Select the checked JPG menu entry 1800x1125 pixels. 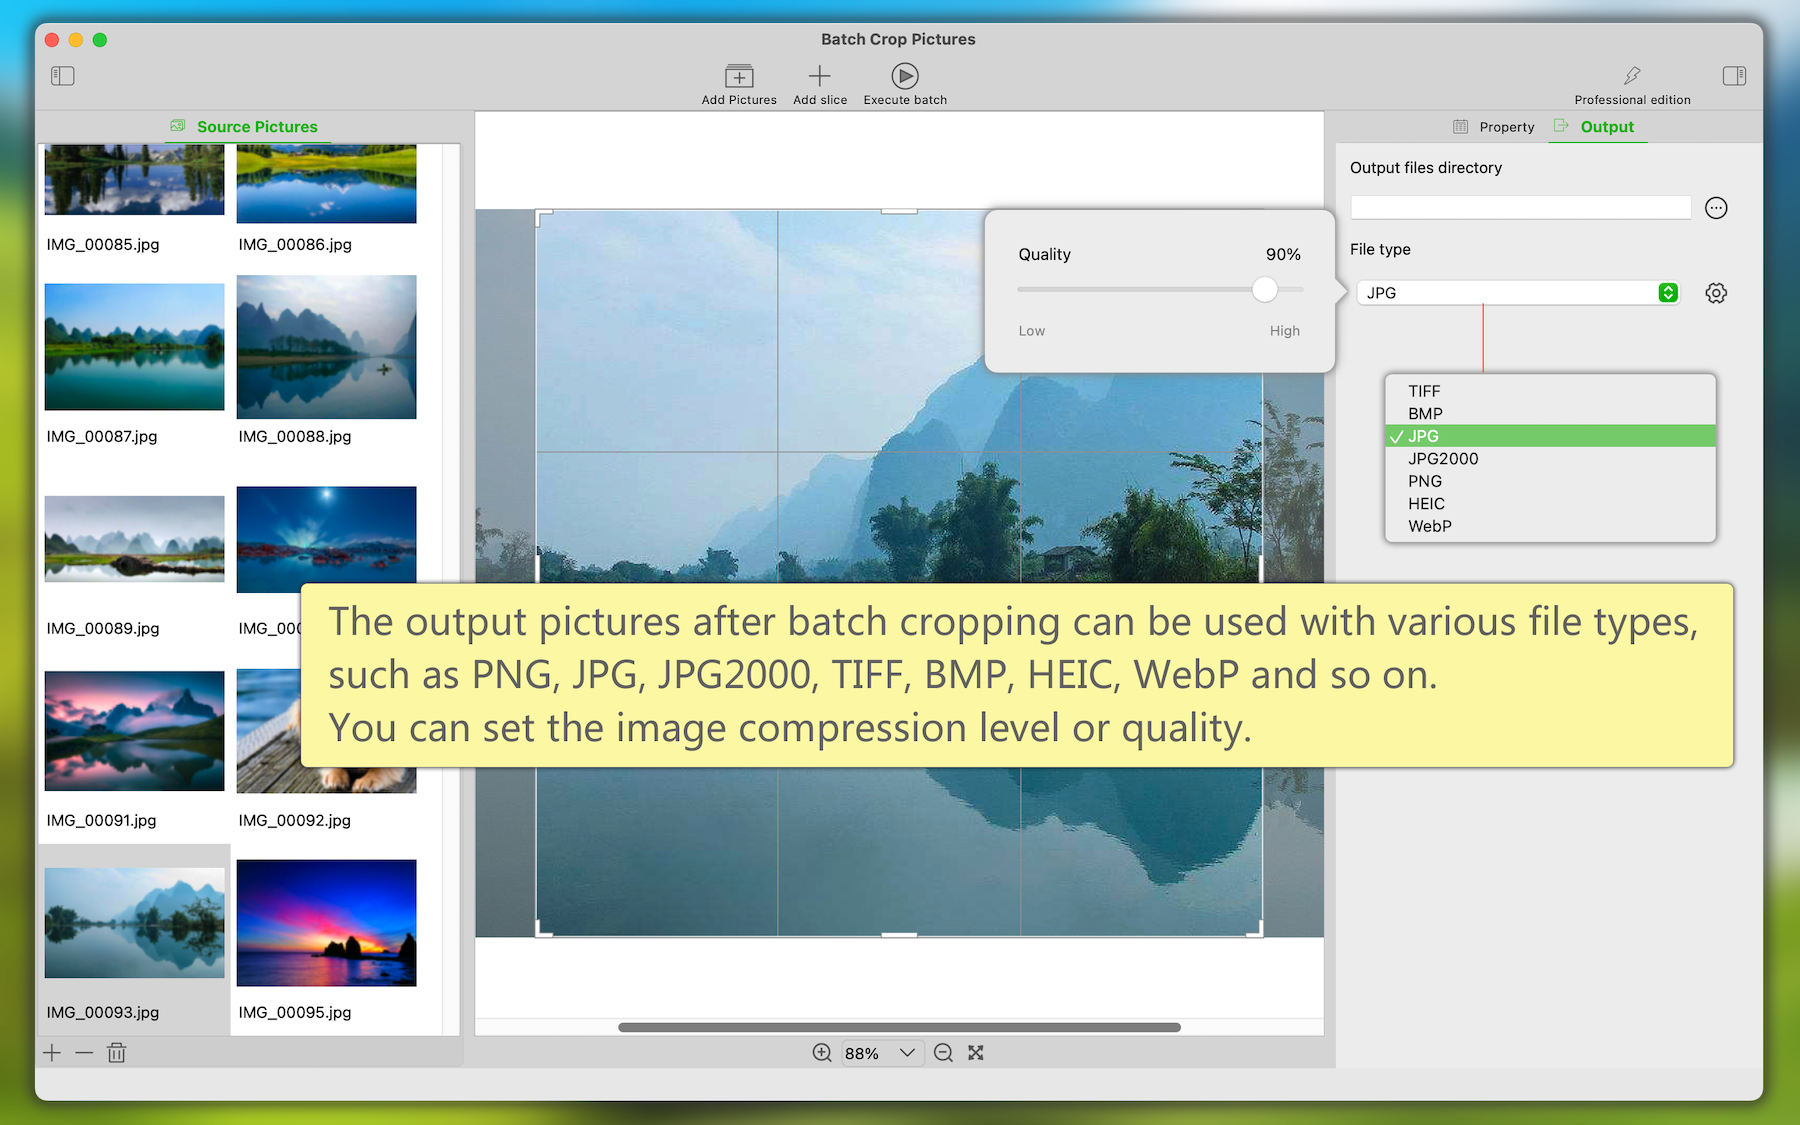pos(1550,436)
